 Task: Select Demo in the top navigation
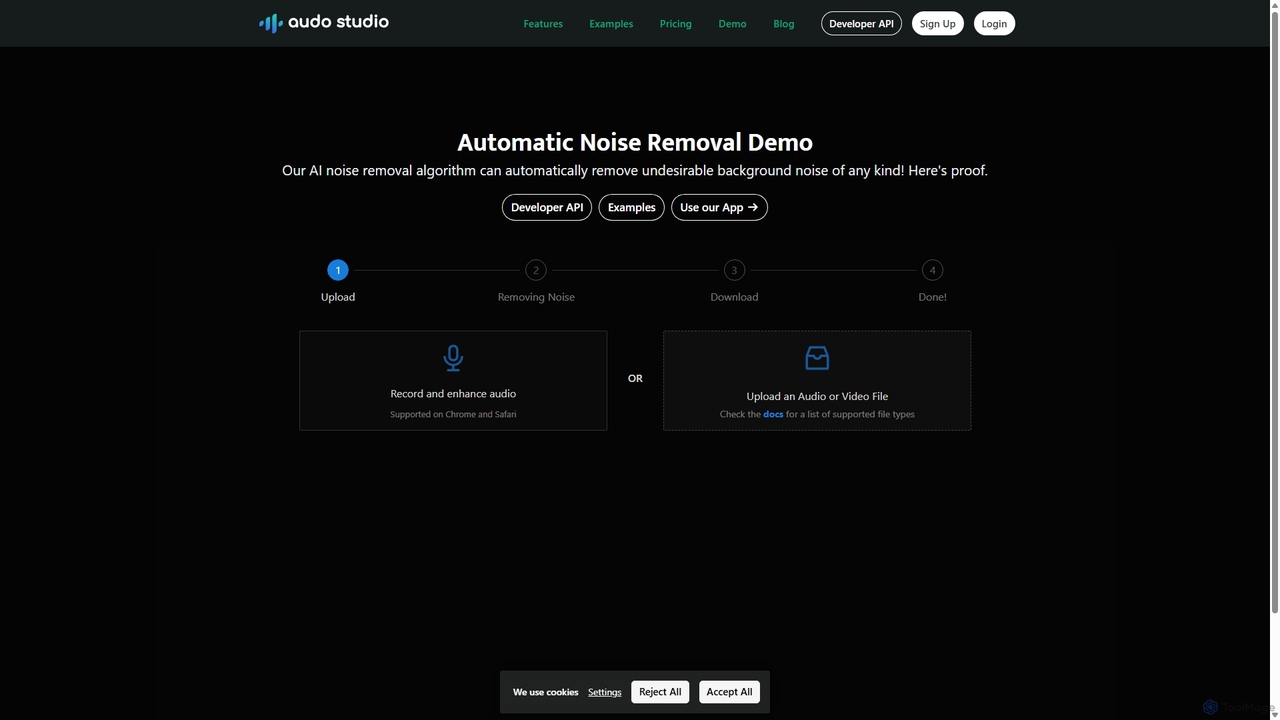click(732, 24)
